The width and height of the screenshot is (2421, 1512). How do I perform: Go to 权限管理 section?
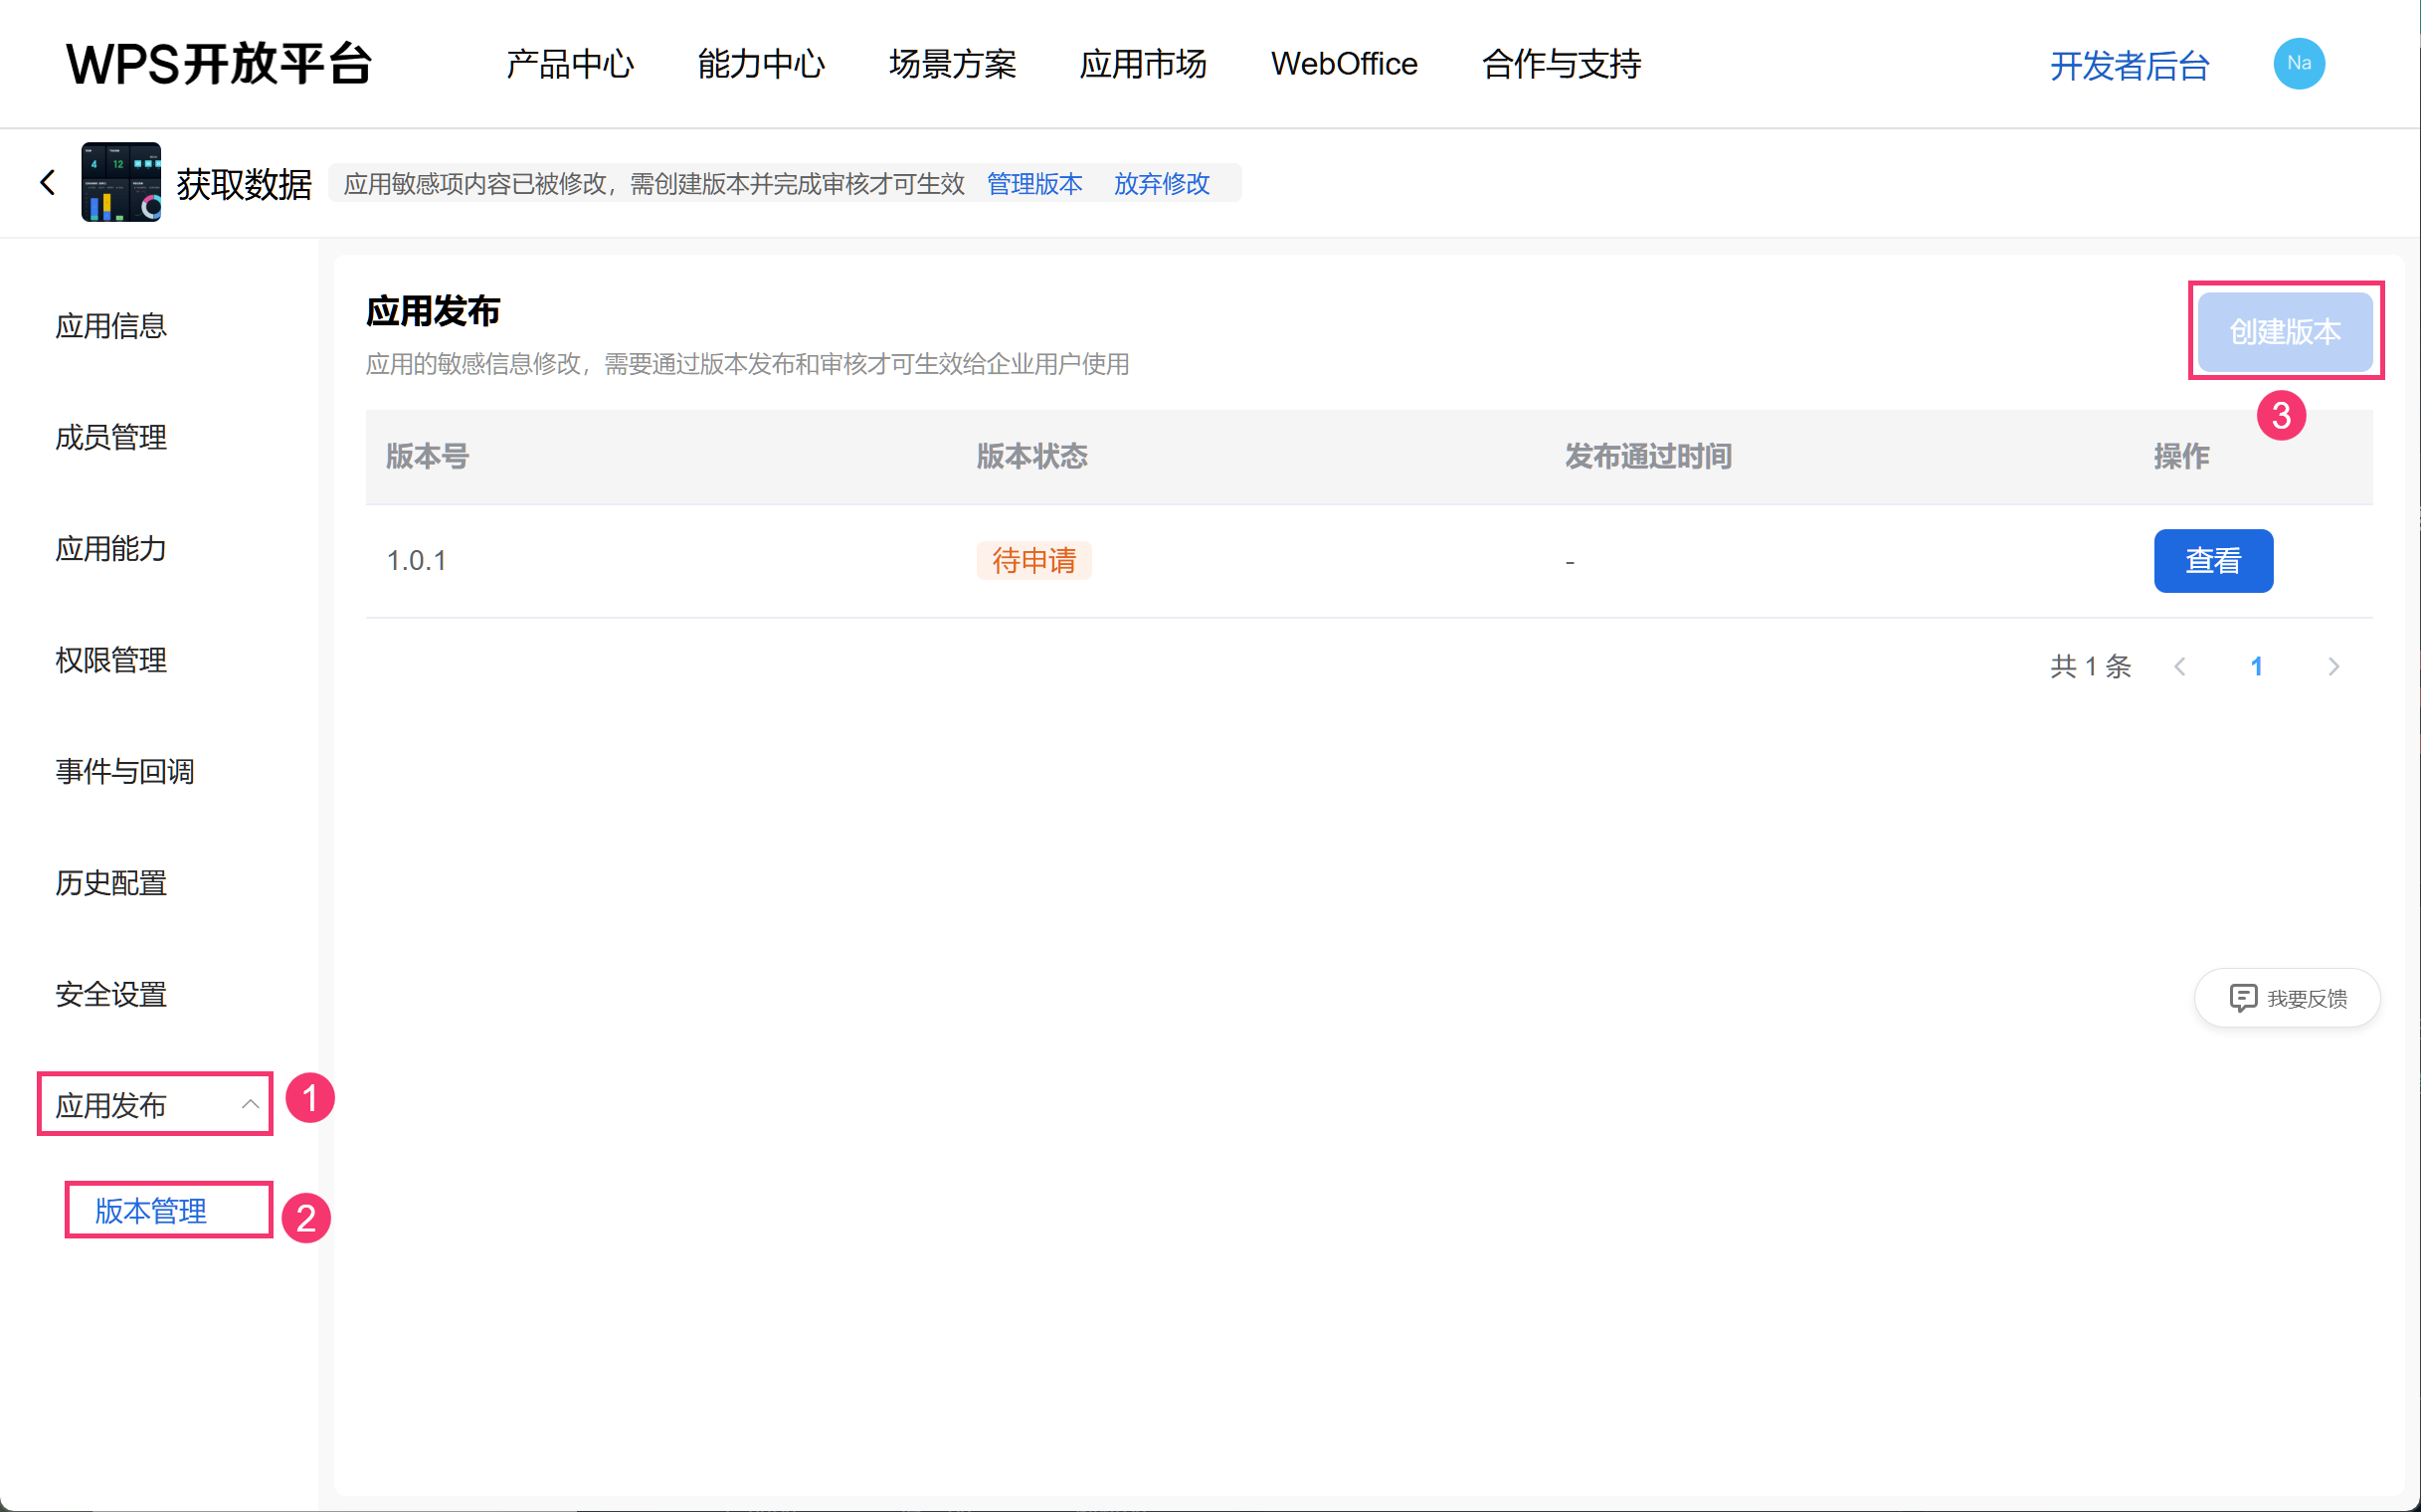111,660
